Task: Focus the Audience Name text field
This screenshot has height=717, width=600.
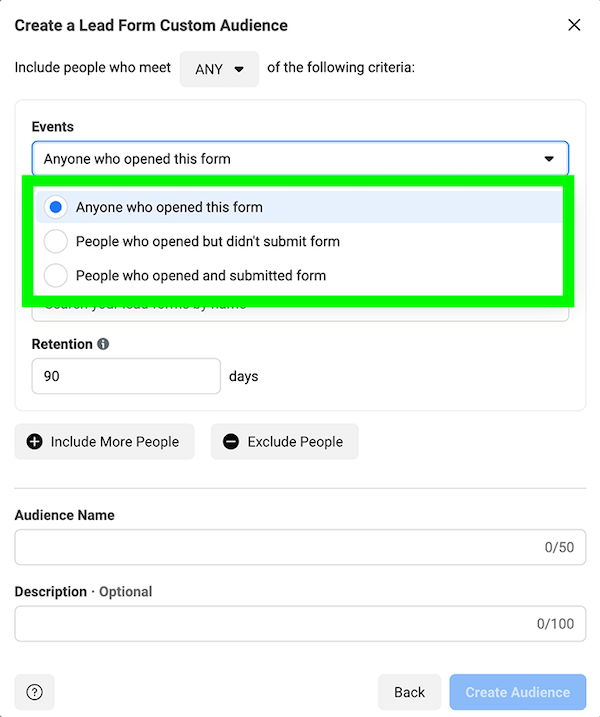Action: coord(300,547)
